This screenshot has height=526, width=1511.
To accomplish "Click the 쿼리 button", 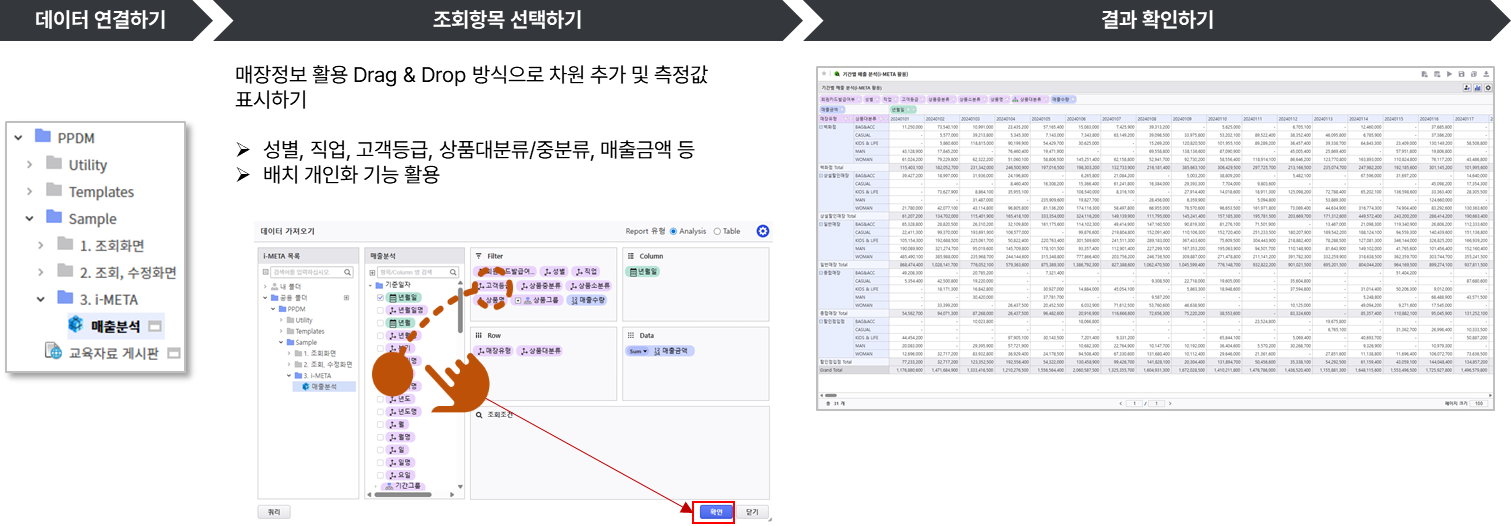I will coord(274,511).
